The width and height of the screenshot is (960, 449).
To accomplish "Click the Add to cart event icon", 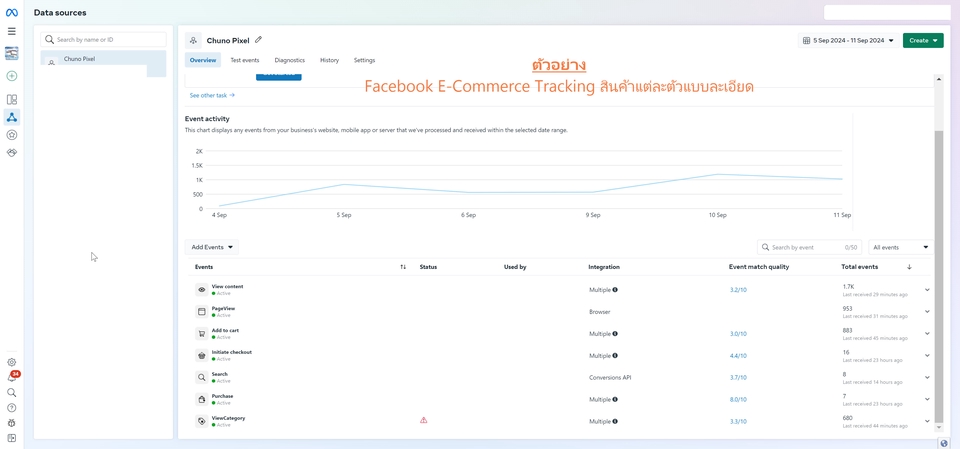I will click(201, 334).
